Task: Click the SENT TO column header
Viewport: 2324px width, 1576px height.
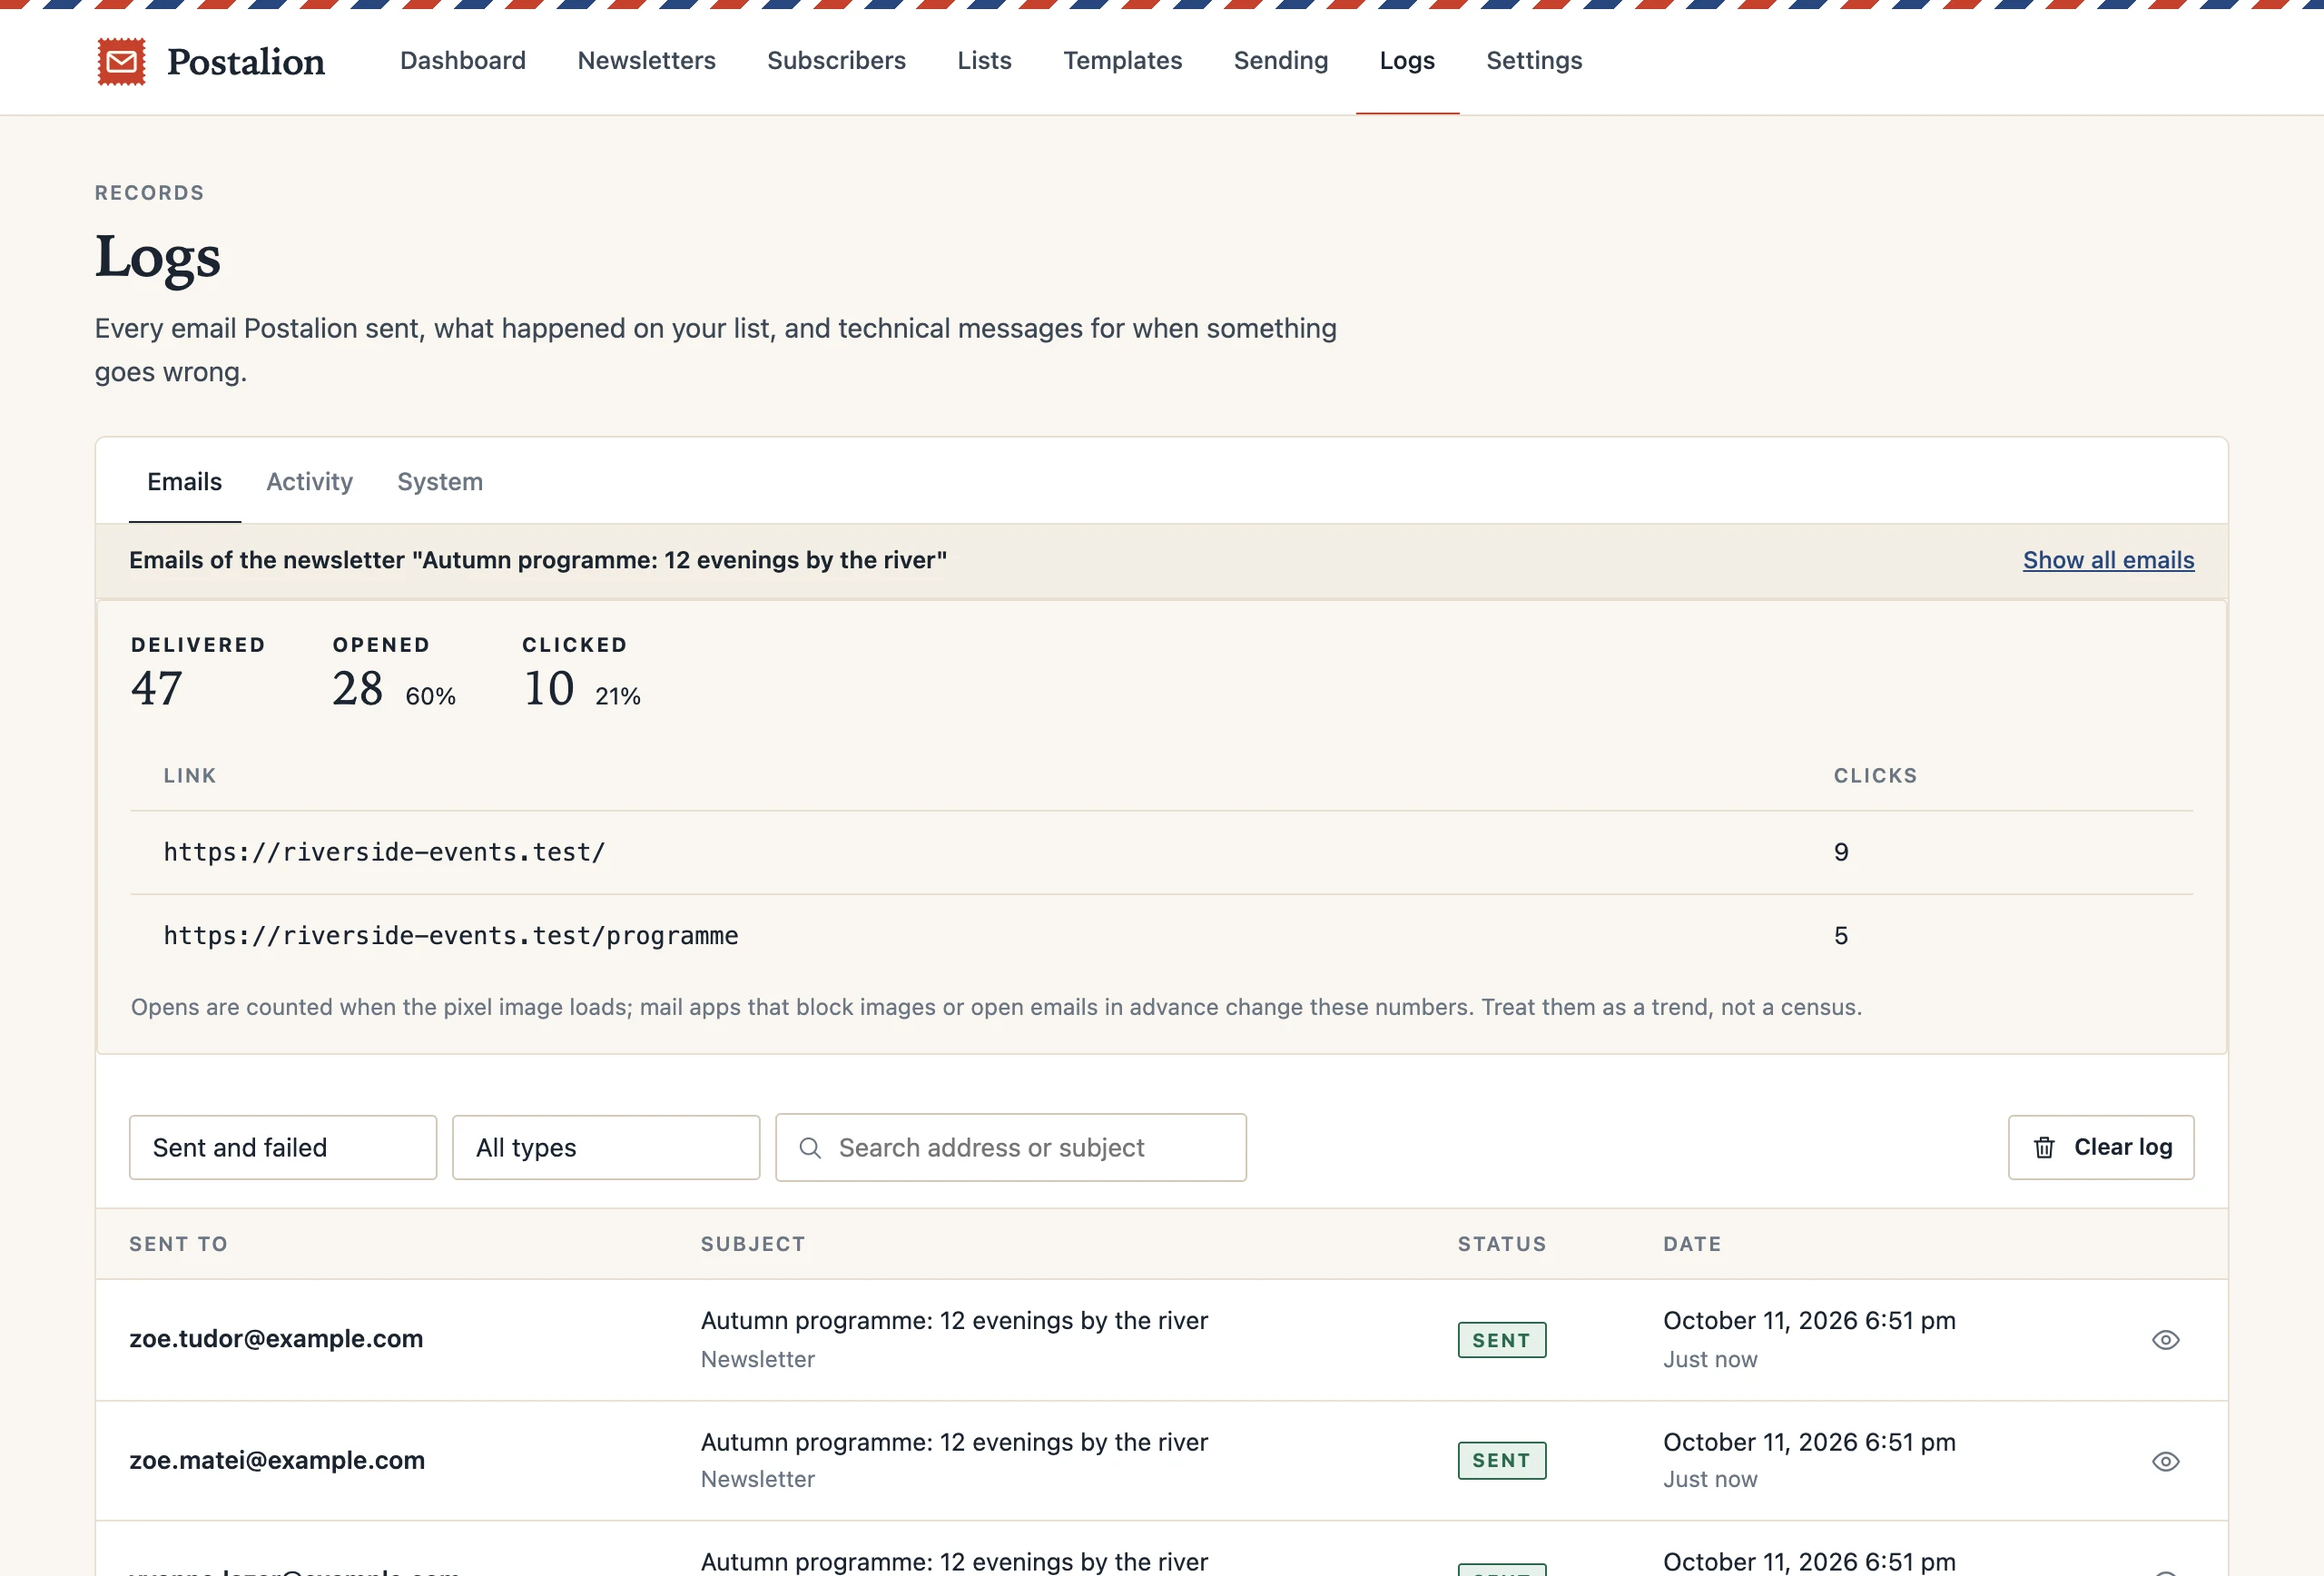Action: (x=179, y=1244)
